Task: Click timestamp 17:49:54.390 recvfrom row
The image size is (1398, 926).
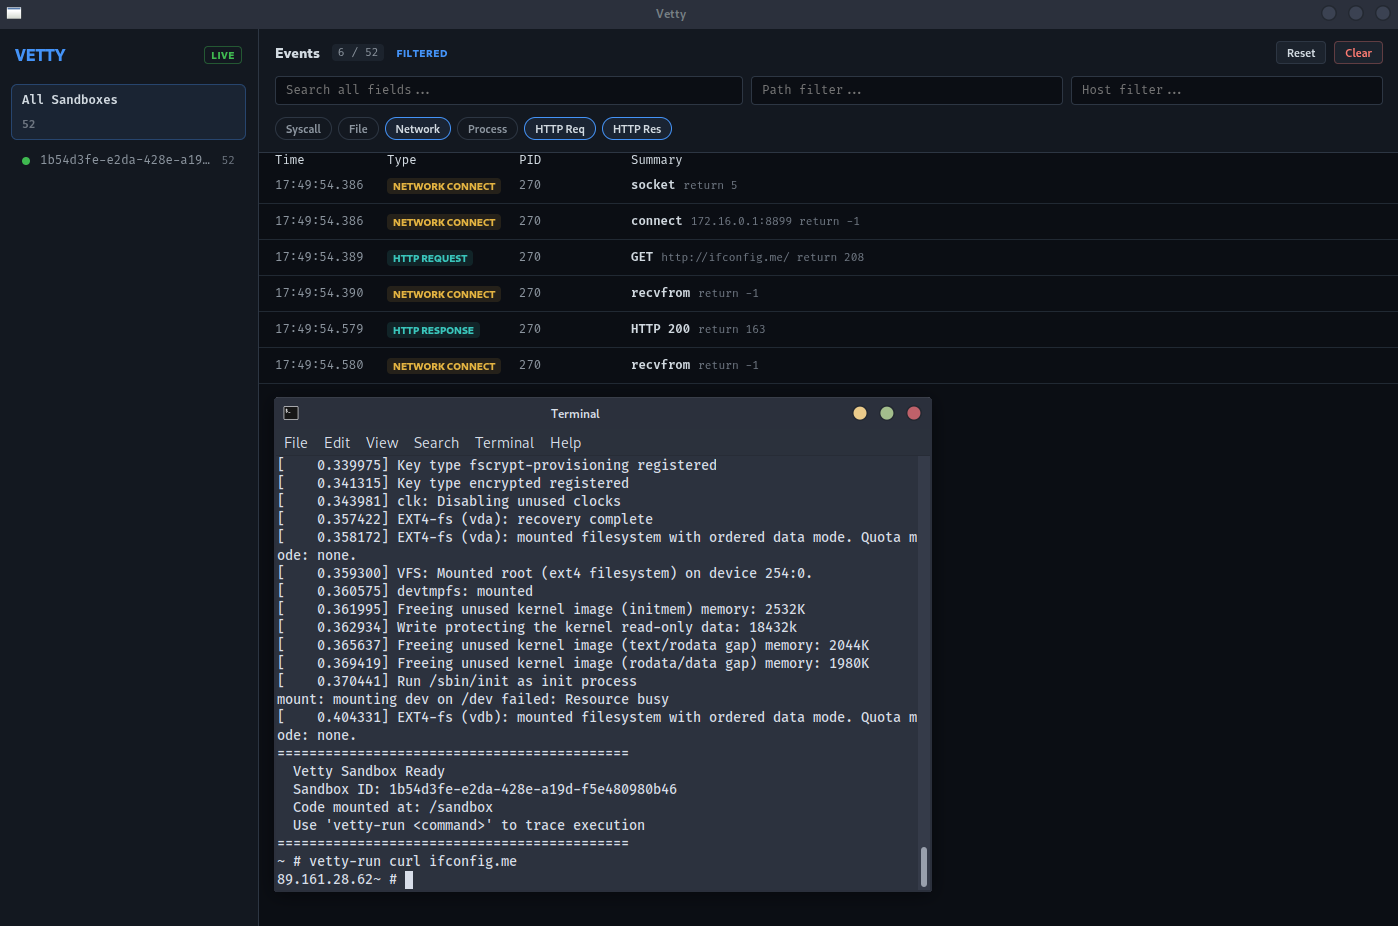Action: [319, 293]
